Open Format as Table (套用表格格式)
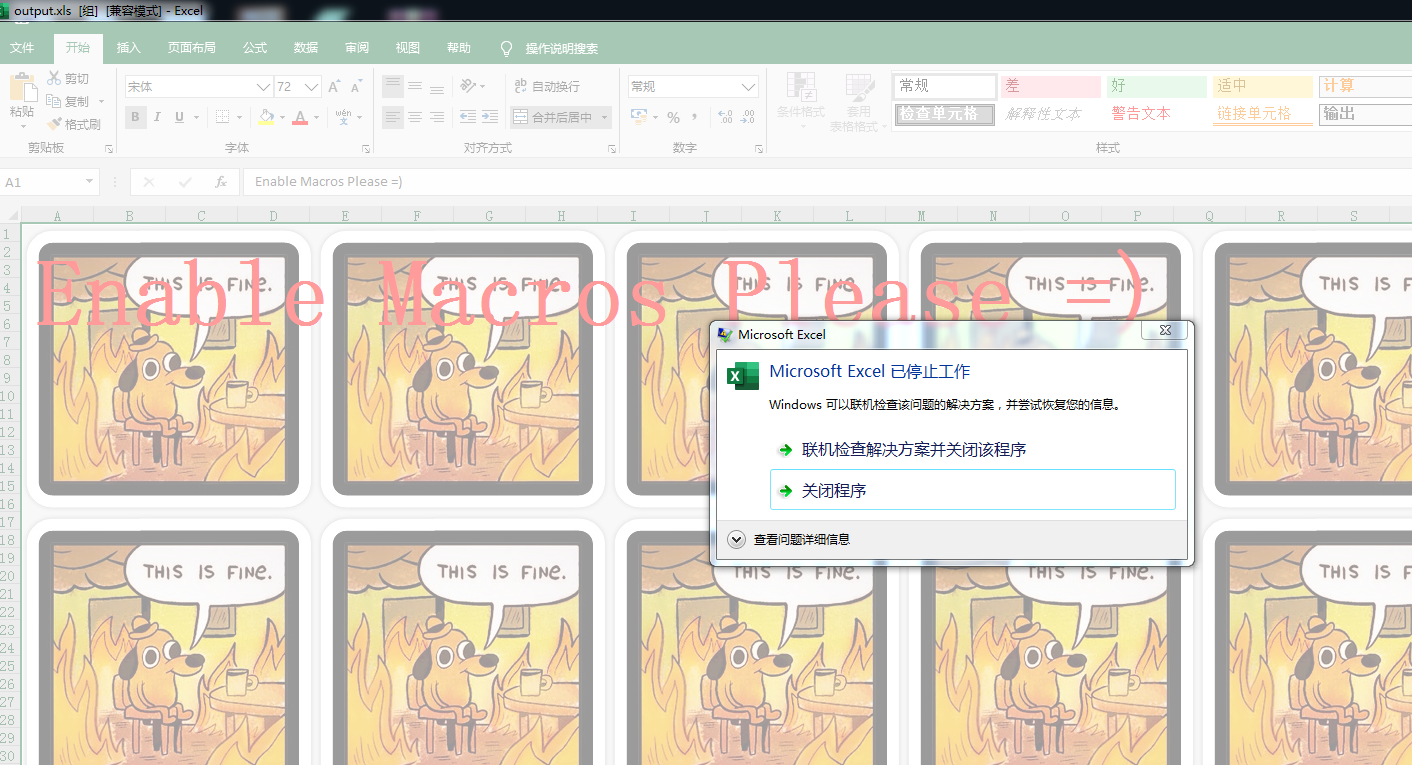 coord(859,101)
